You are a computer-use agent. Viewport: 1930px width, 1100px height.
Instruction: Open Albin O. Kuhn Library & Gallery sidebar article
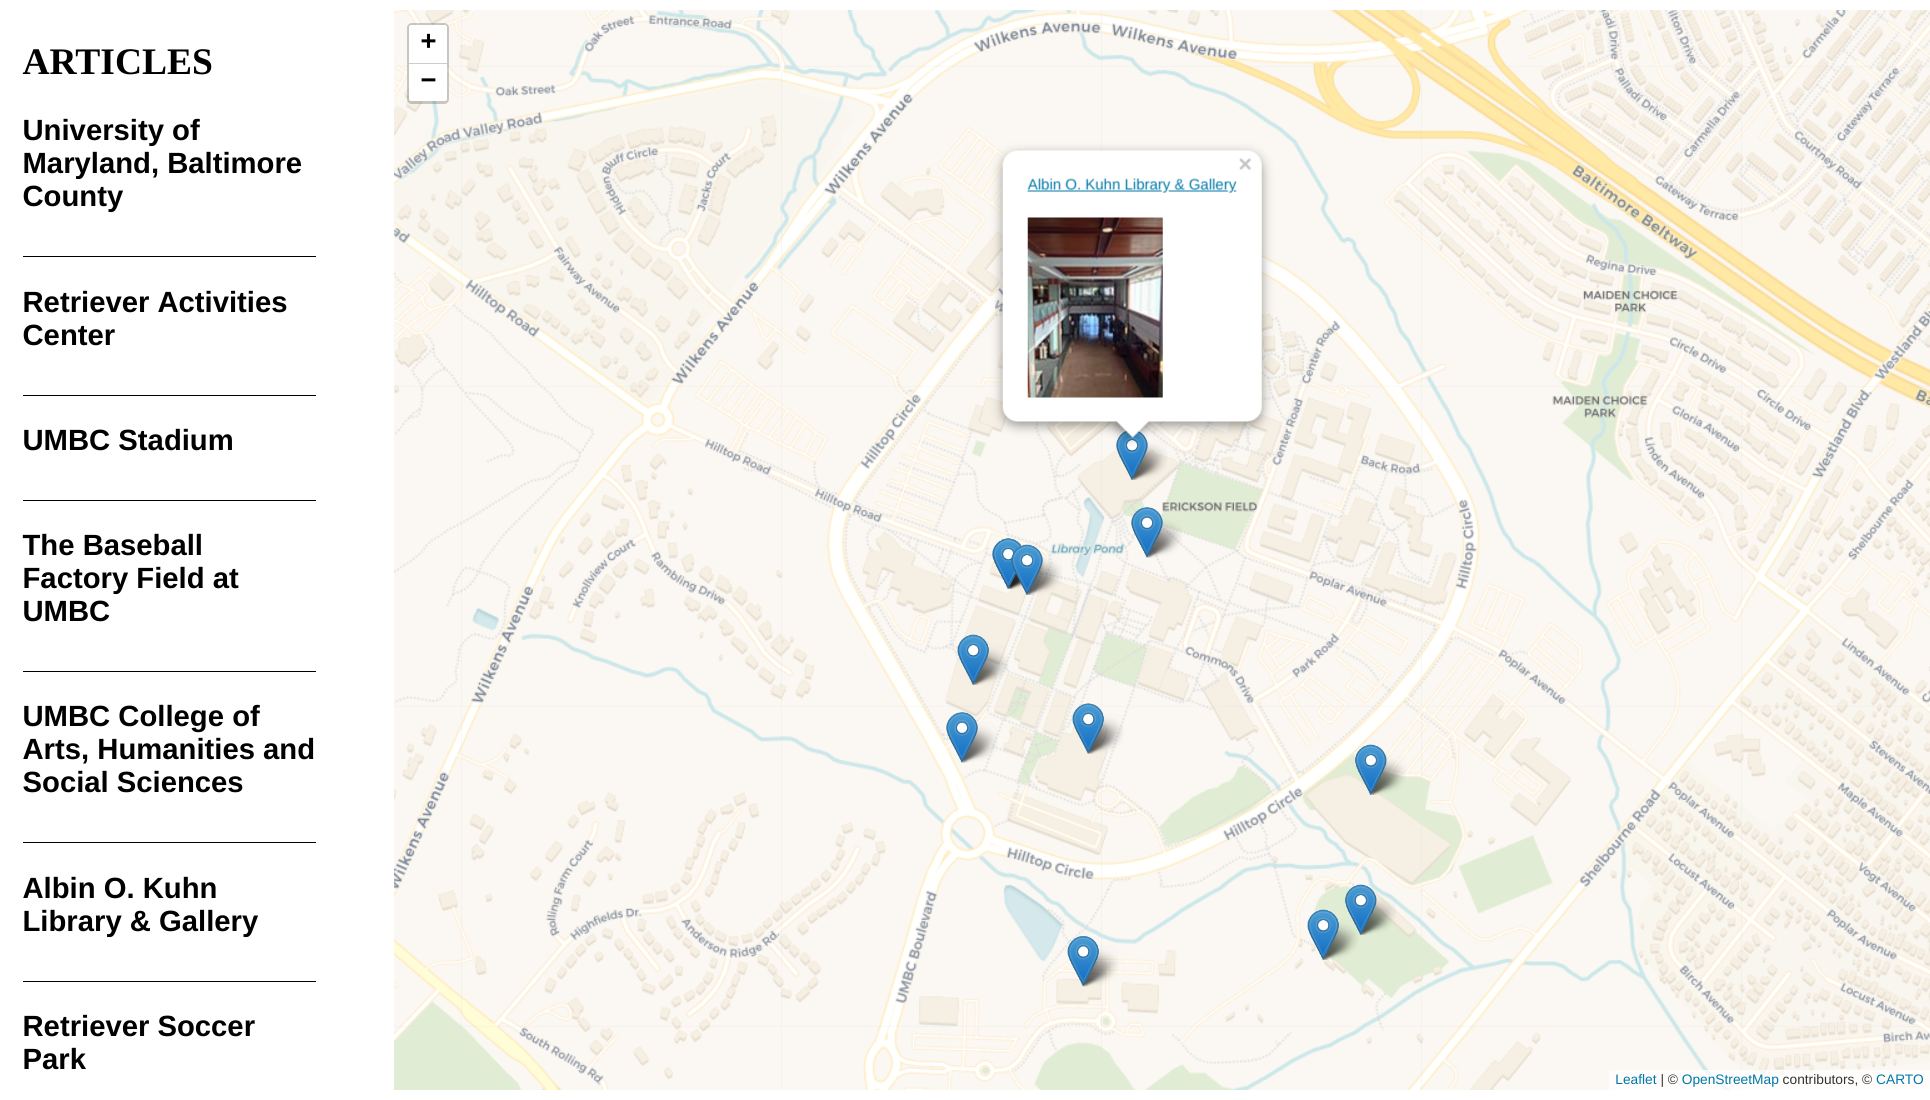pyautogui.click(x=140, y=905)
